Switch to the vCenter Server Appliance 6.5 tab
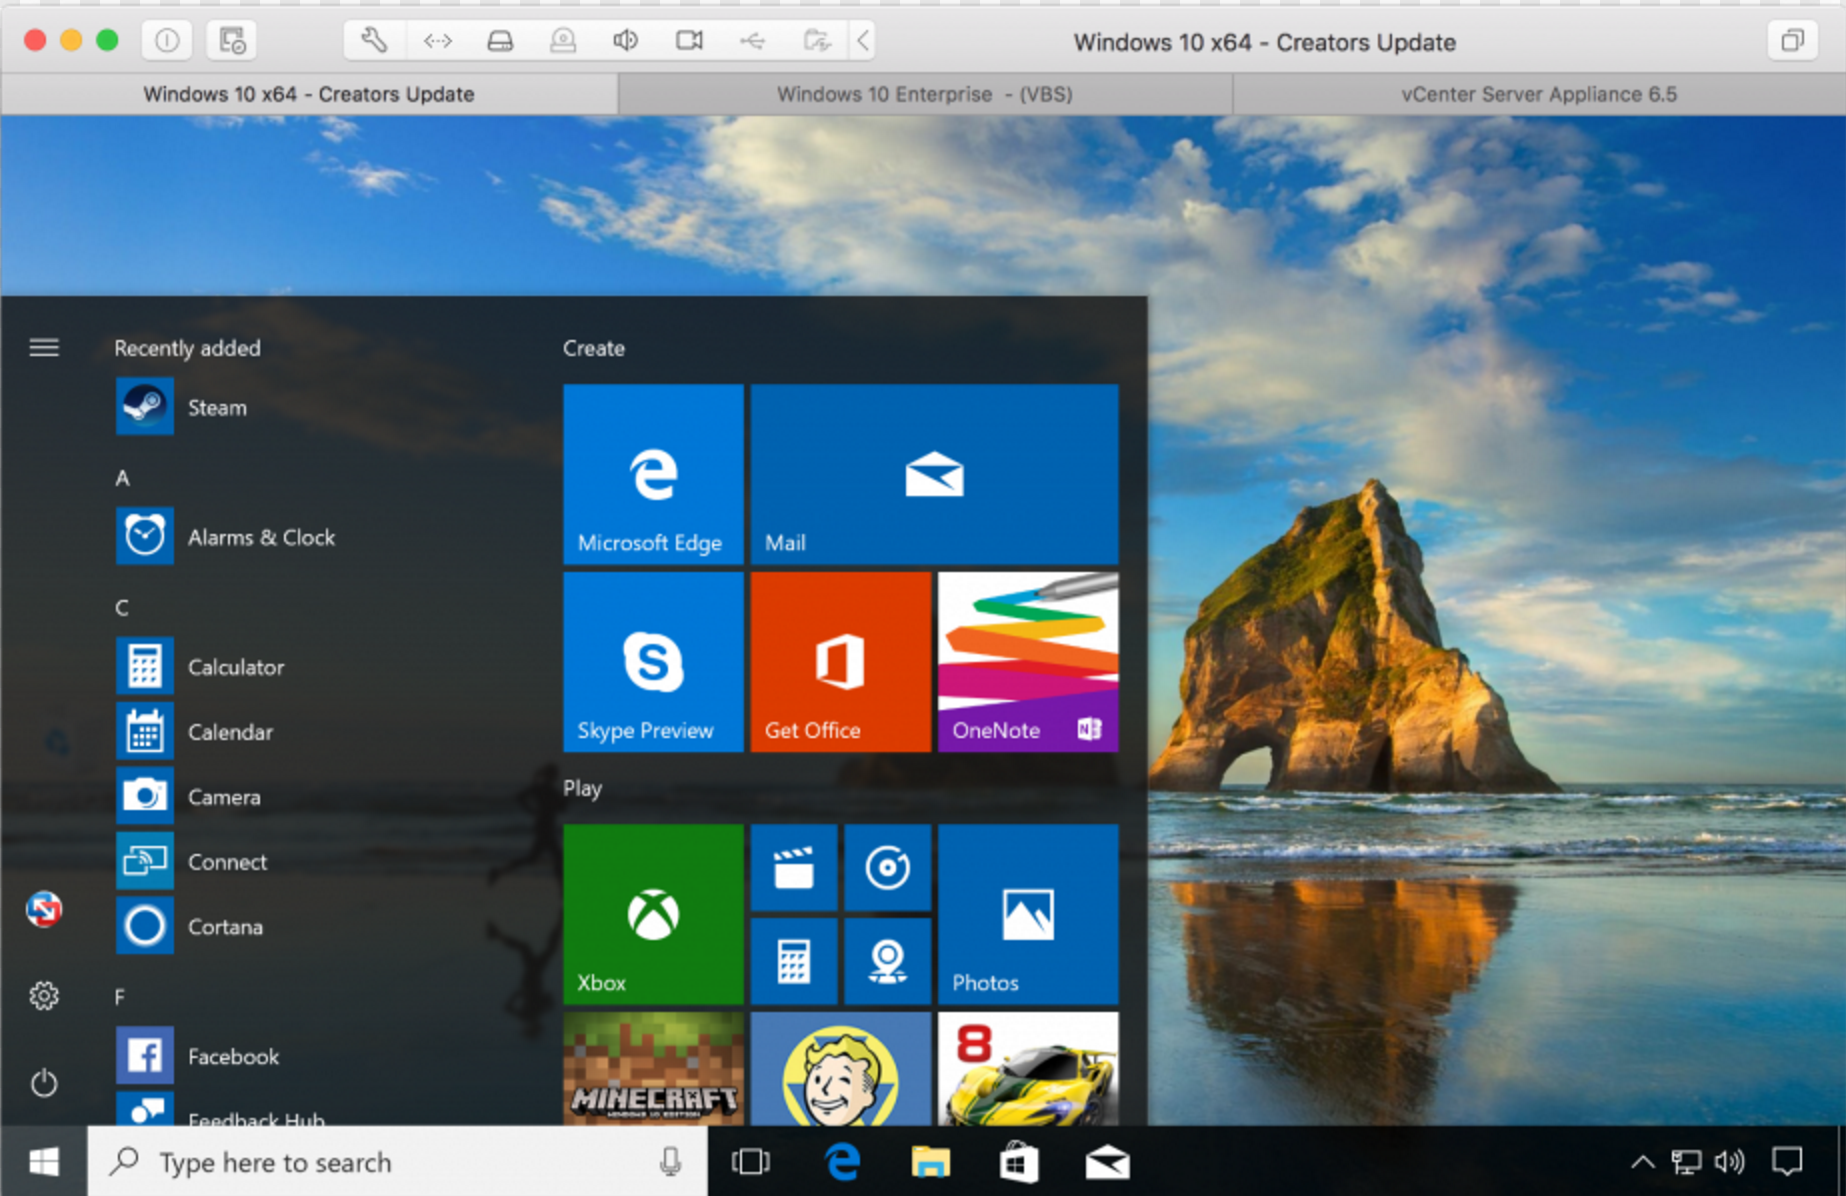 [x=1537, y=93]
